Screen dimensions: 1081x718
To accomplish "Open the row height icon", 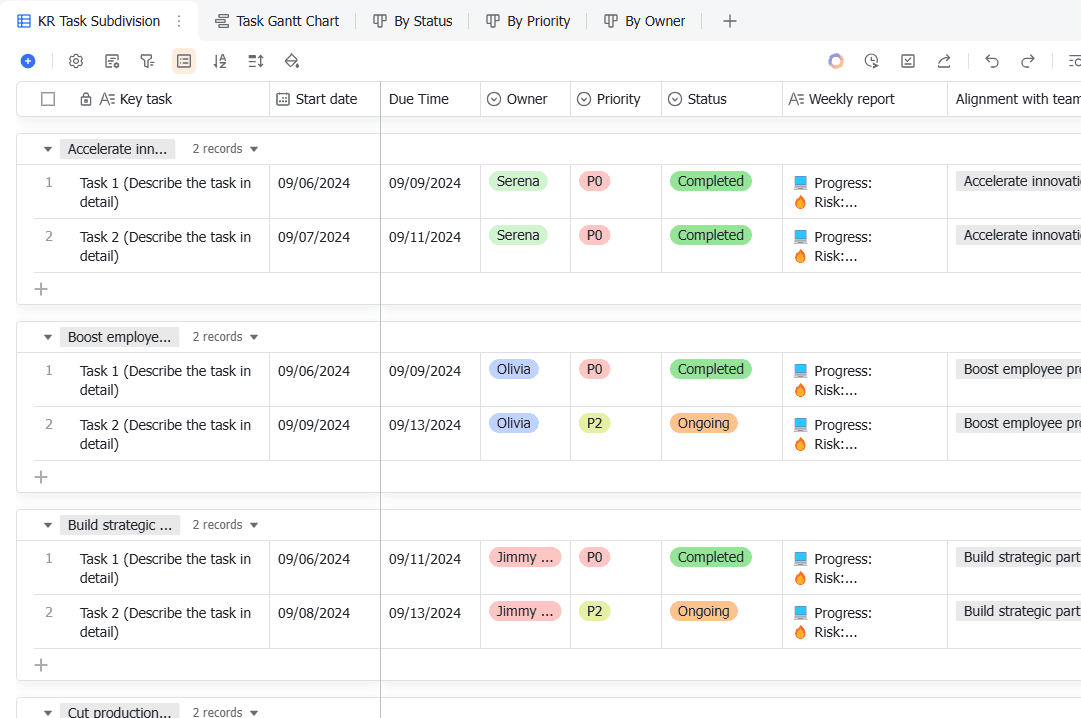I will 256,61.
